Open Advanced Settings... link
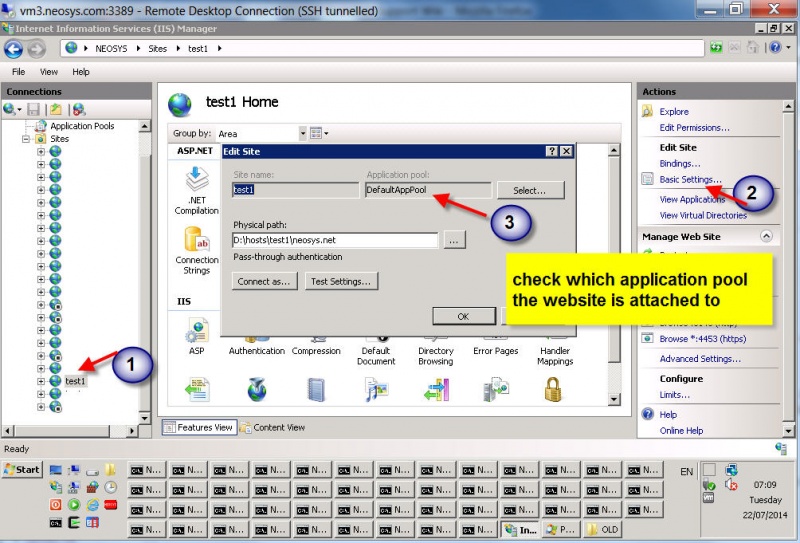Image resolution: width=800 pixels, height=543 pixels. (x=700, y=359)
